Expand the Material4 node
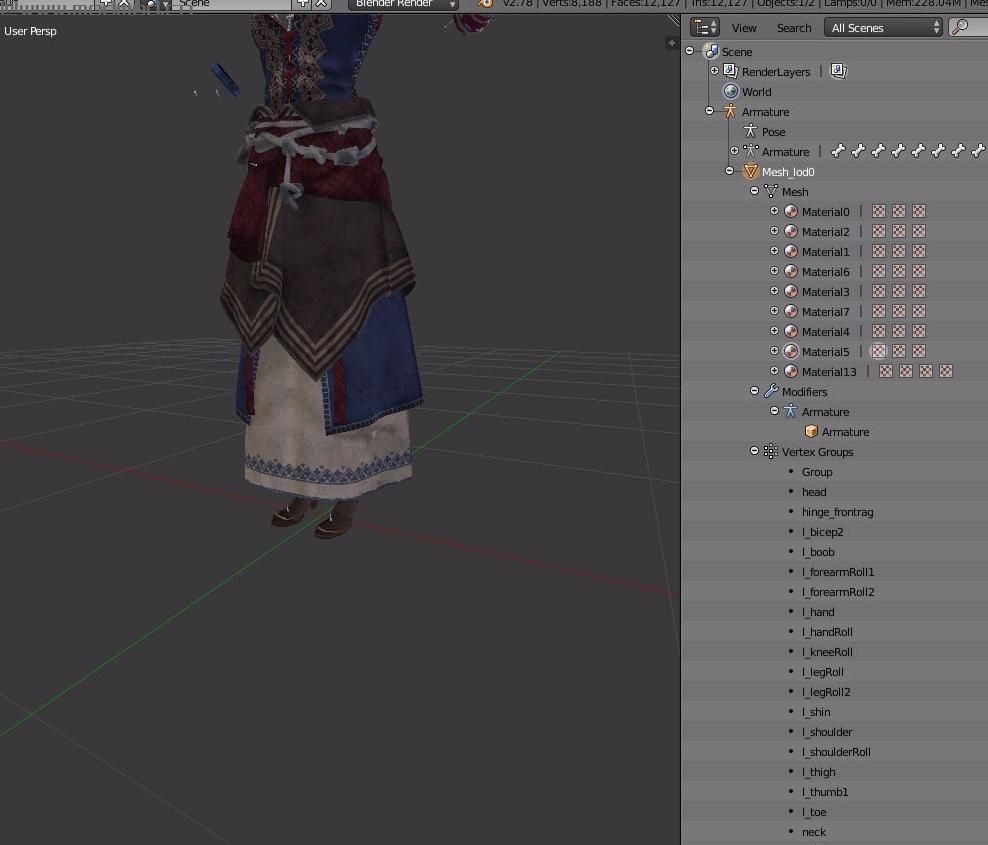 pyautogui.click(x=774, y=331)
